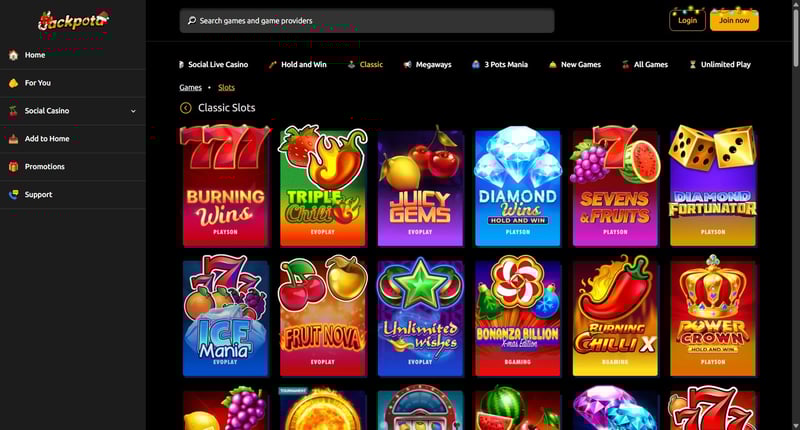Viewport: 800px width, 430px height.
Task: Open the Unlimited Play category
Action: point(720,64)
